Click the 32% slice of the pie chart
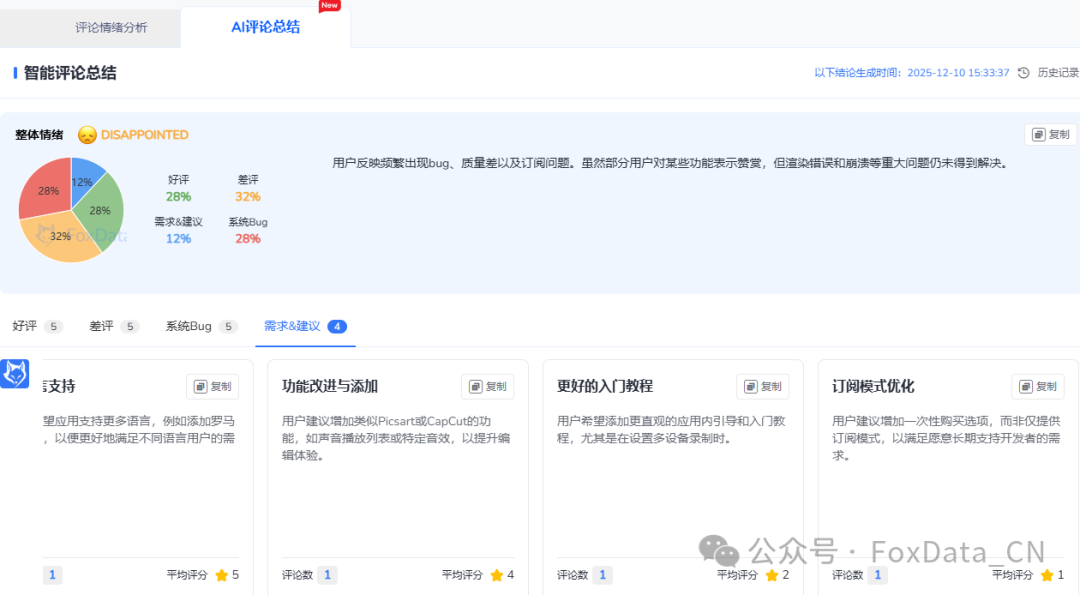This screenshot has height=595, width=1080. 58,237
